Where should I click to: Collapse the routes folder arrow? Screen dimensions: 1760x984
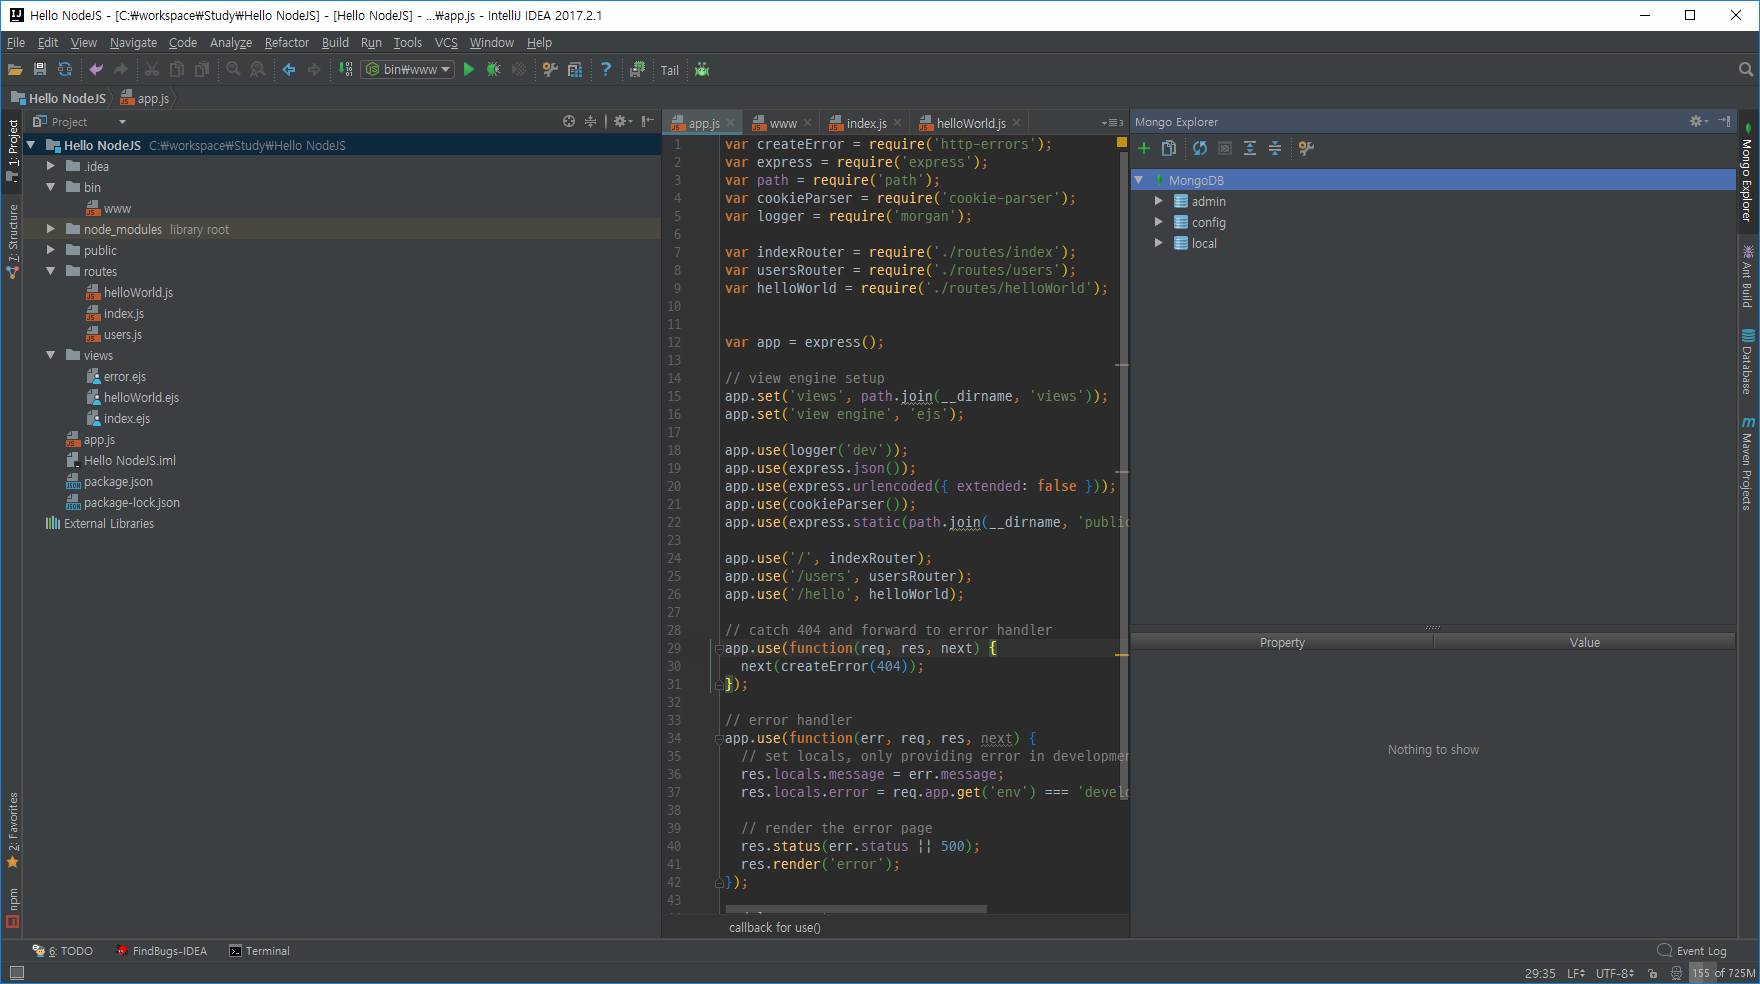51,271
